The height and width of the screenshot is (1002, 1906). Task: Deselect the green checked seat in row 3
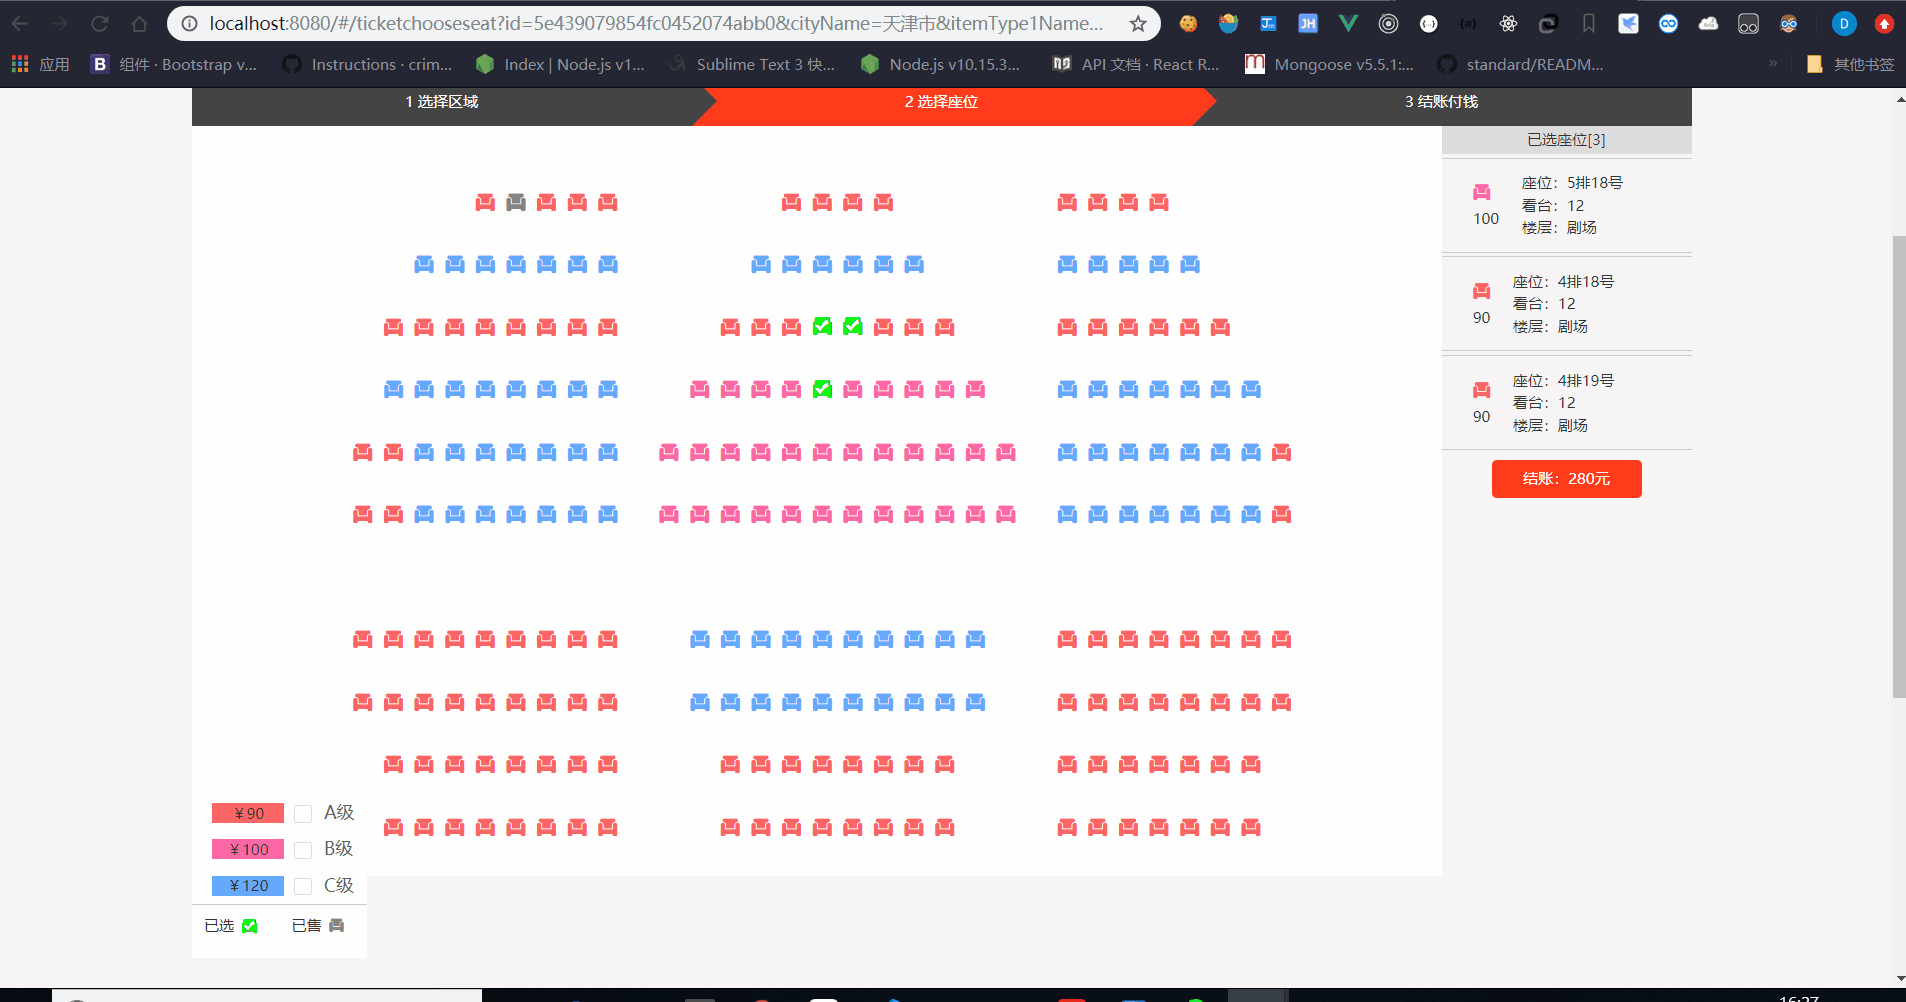coord(822,326)
